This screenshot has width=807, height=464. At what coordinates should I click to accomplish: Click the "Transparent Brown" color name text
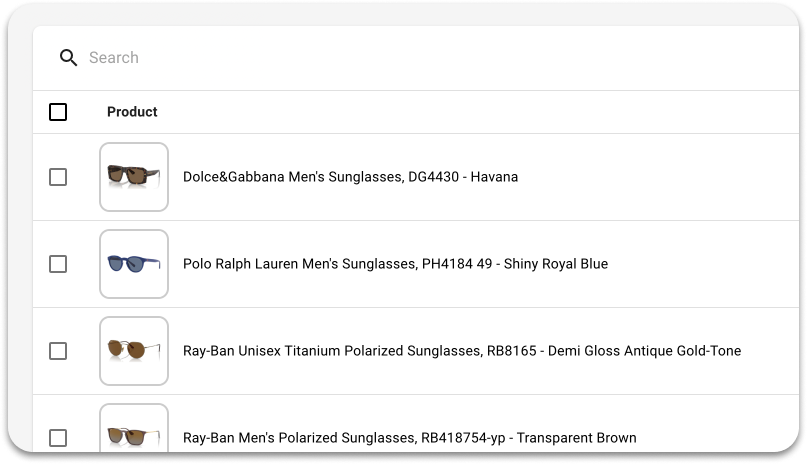pyautogui.click(x=576, y=438)
